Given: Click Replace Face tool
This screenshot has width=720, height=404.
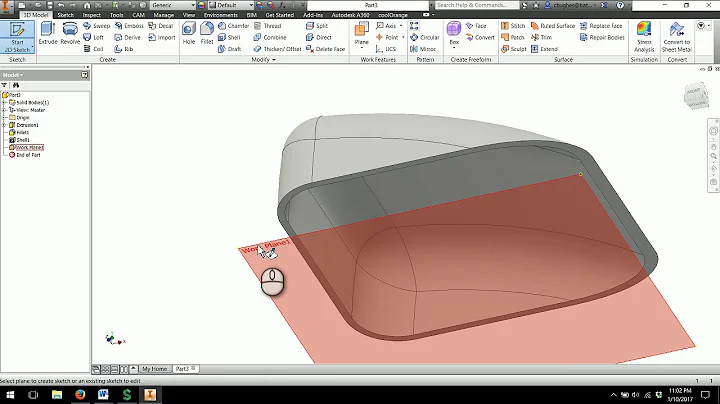Looking at the screenshot, I should [x=601, y=26].
